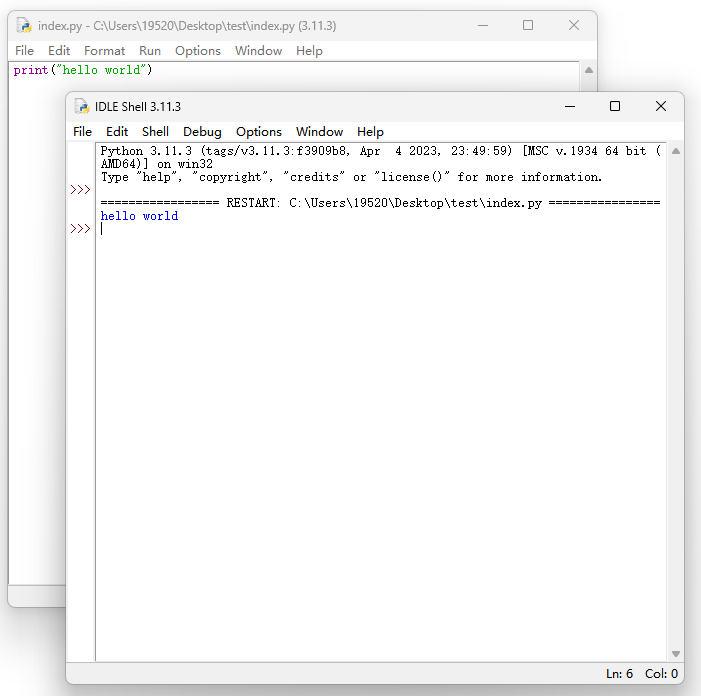Click the RESTART line in shell output
Viewport: 701px width, 696px height.
[380, 203]
